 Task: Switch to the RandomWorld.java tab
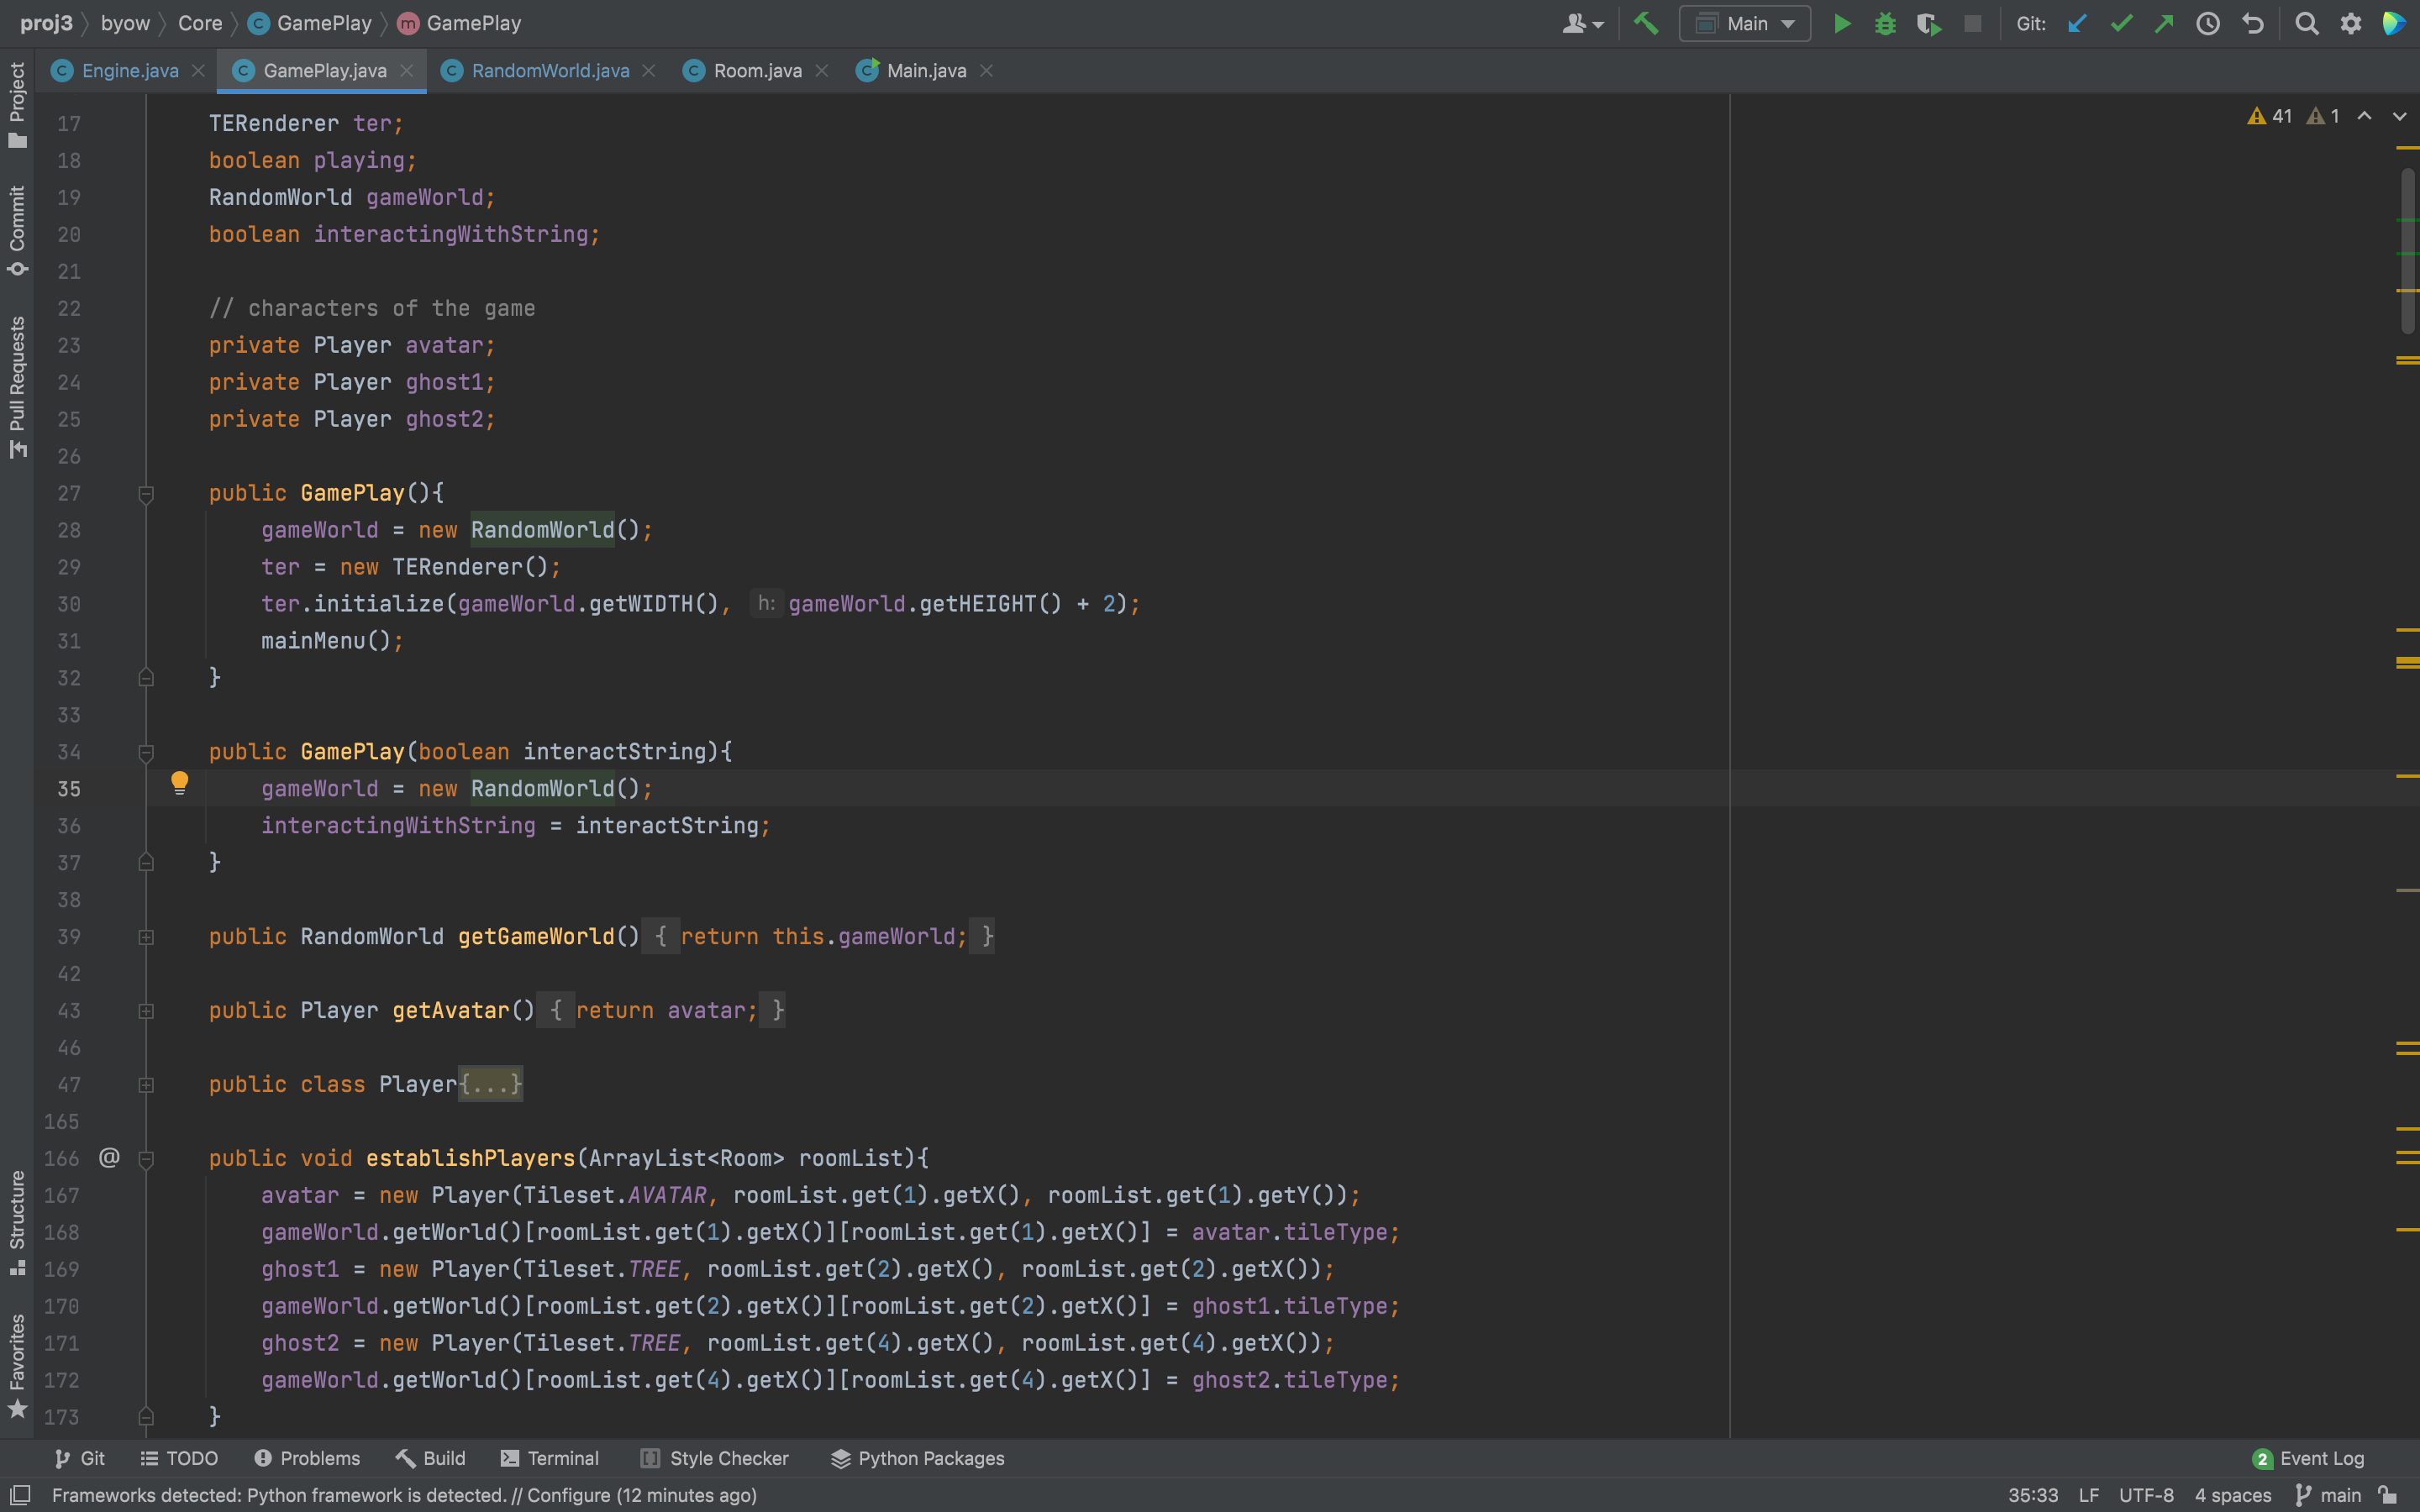coord(549,71)
